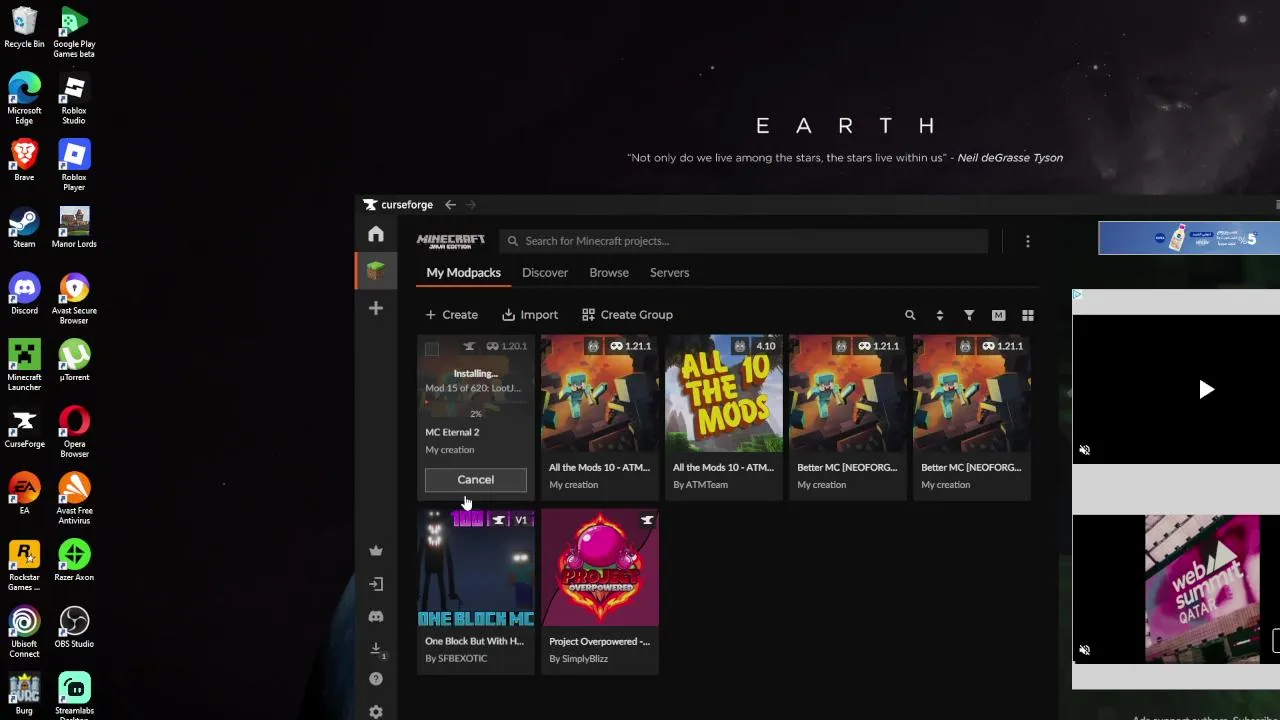Click the MC Eternal 2 title text
Viewport: 1280px width, 720px height.
[x=452, y=432]
